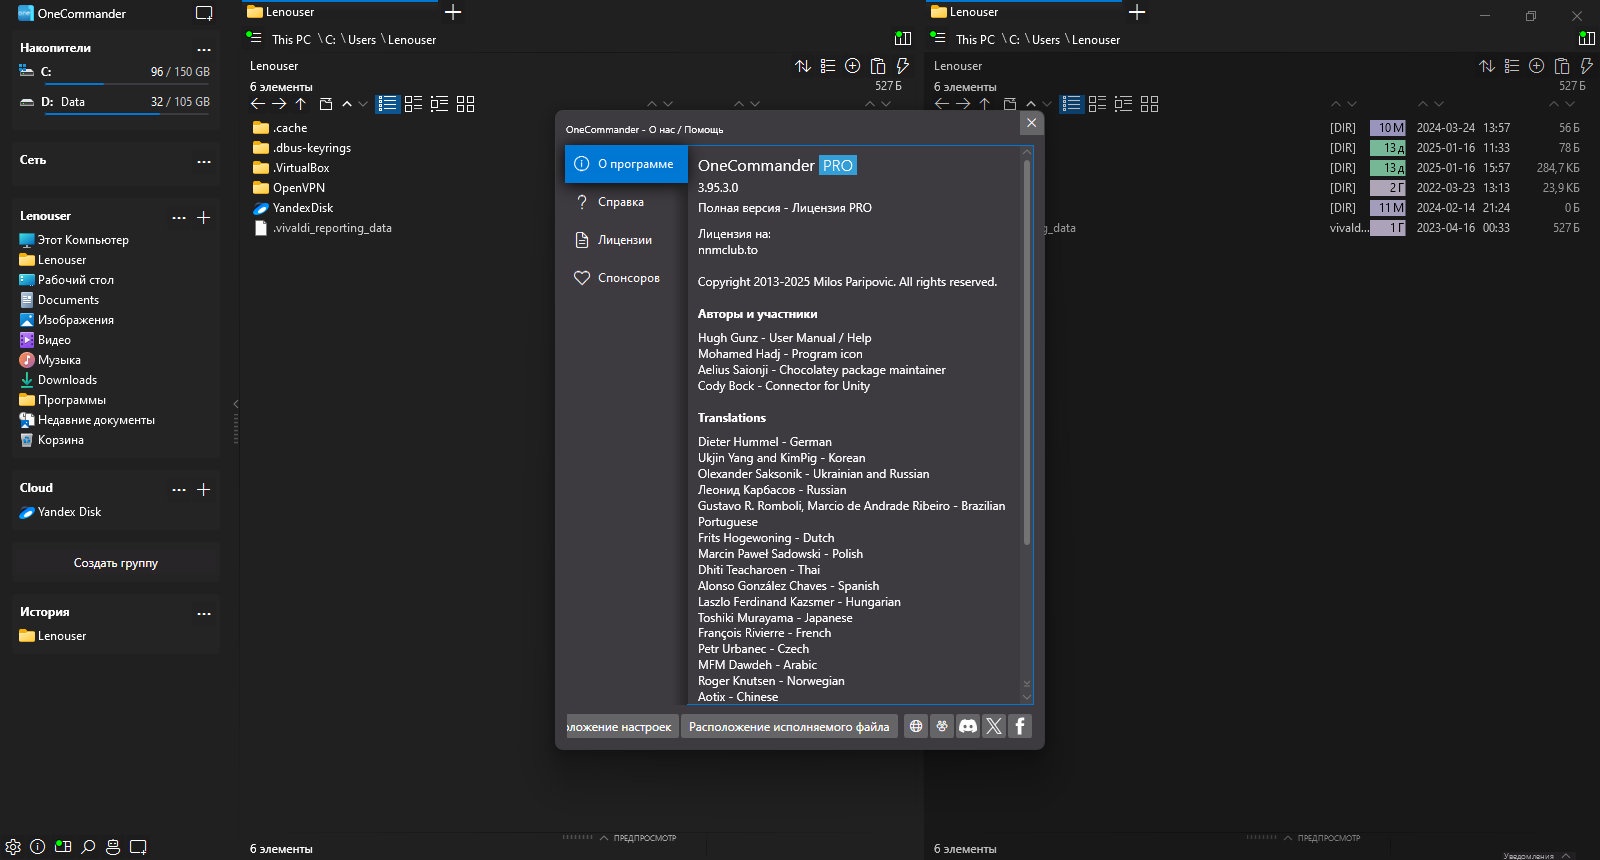
Task: Select details list view in left pane
Action: (388, 104)
